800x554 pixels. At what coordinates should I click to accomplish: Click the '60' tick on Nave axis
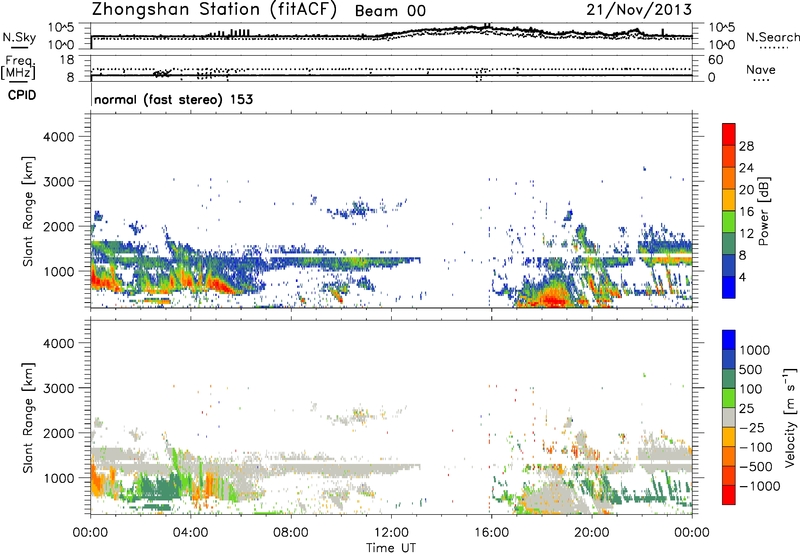tap(715, 59)
